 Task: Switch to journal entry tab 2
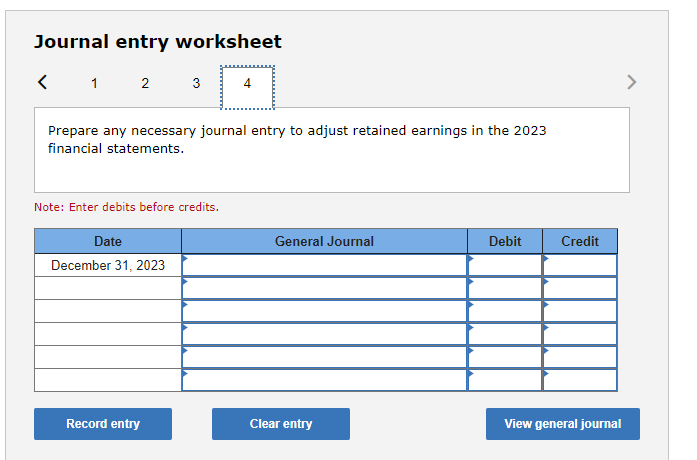click(145, 83)
